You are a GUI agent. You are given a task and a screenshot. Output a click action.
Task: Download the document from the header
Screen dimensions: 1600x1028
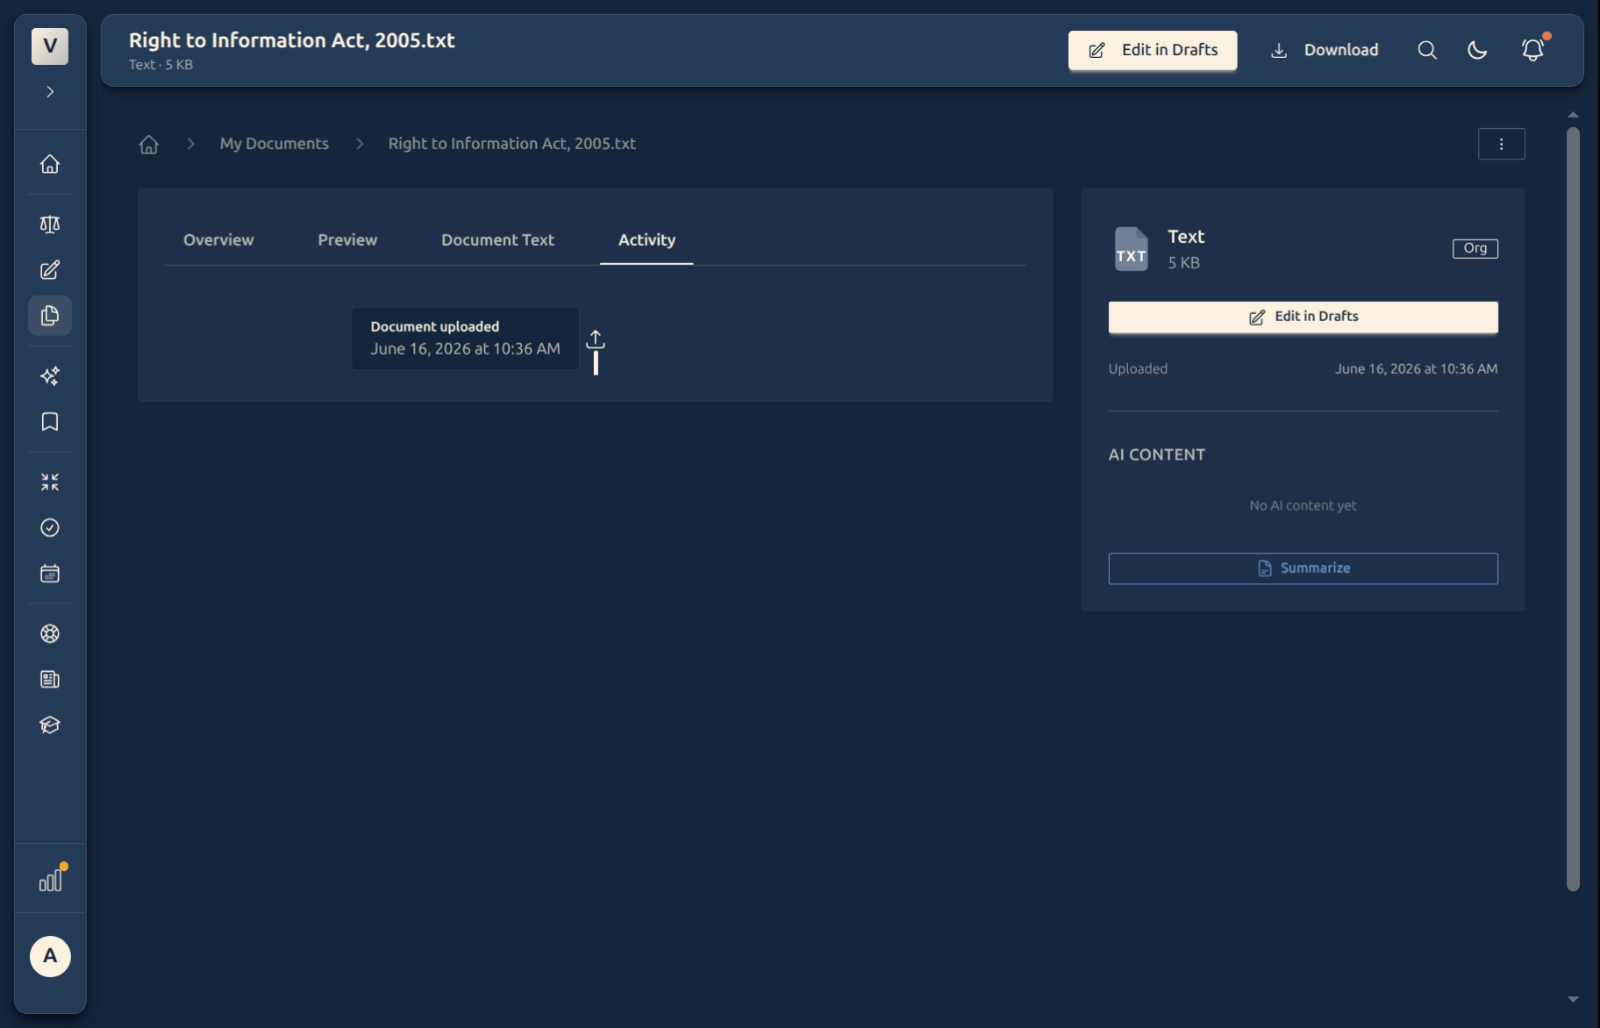click(x=1324, y=50)
